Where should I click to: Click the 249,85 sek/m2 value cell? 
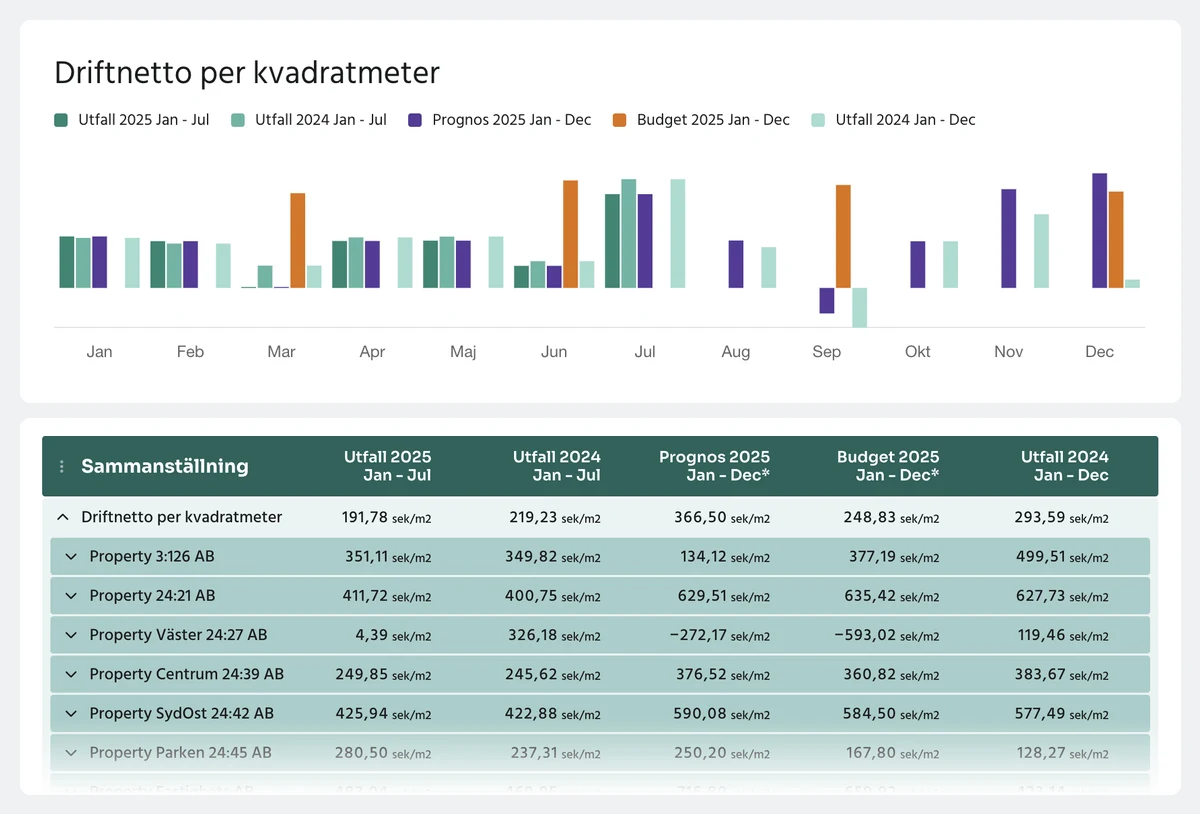coord(384,674)
